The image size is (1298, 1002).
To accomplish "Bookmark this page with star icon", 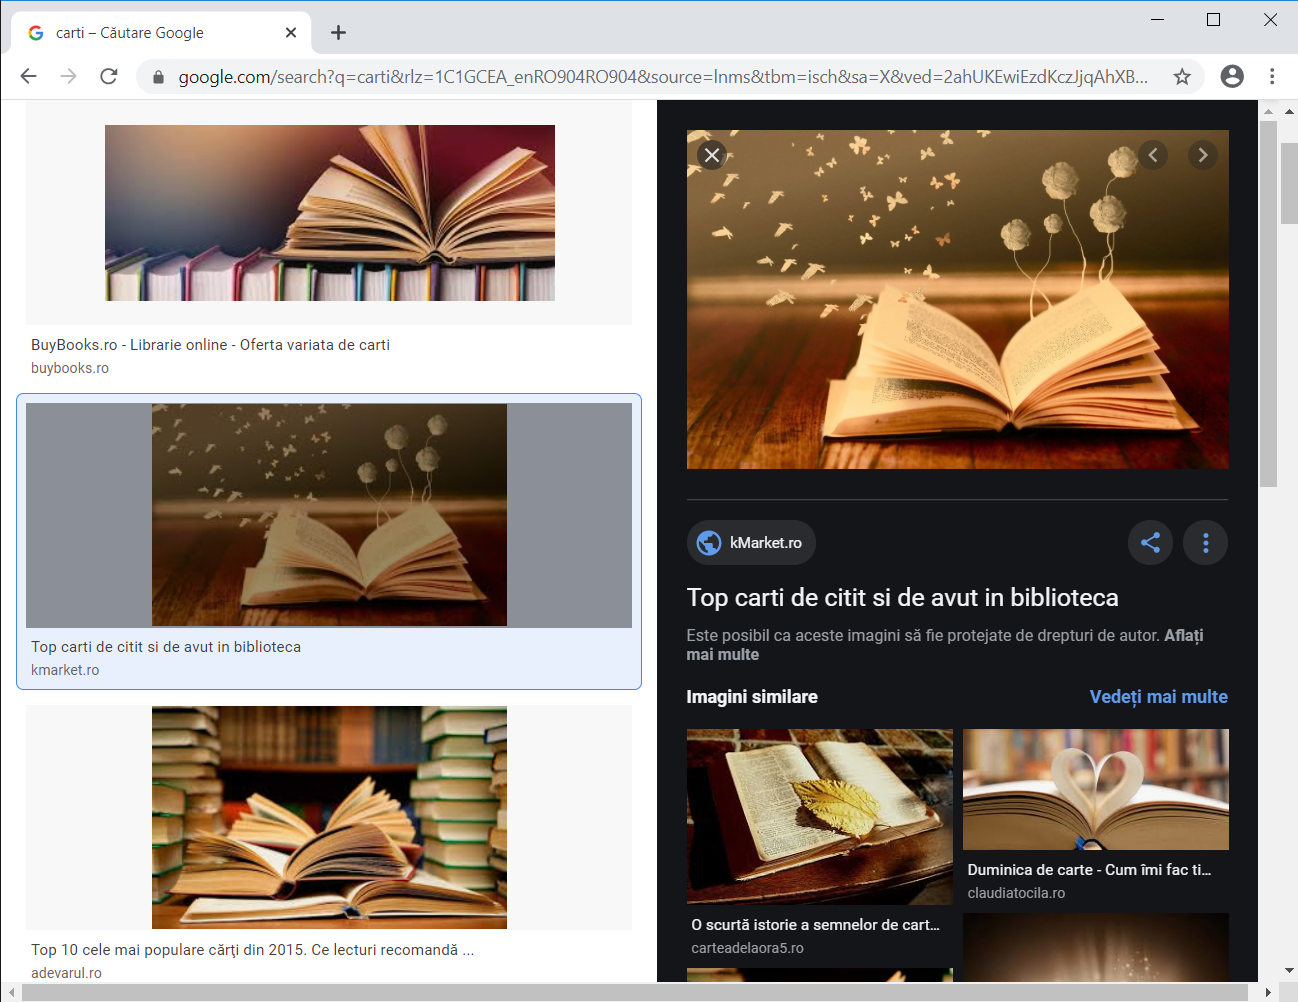I will click(x=1182, y=77).
